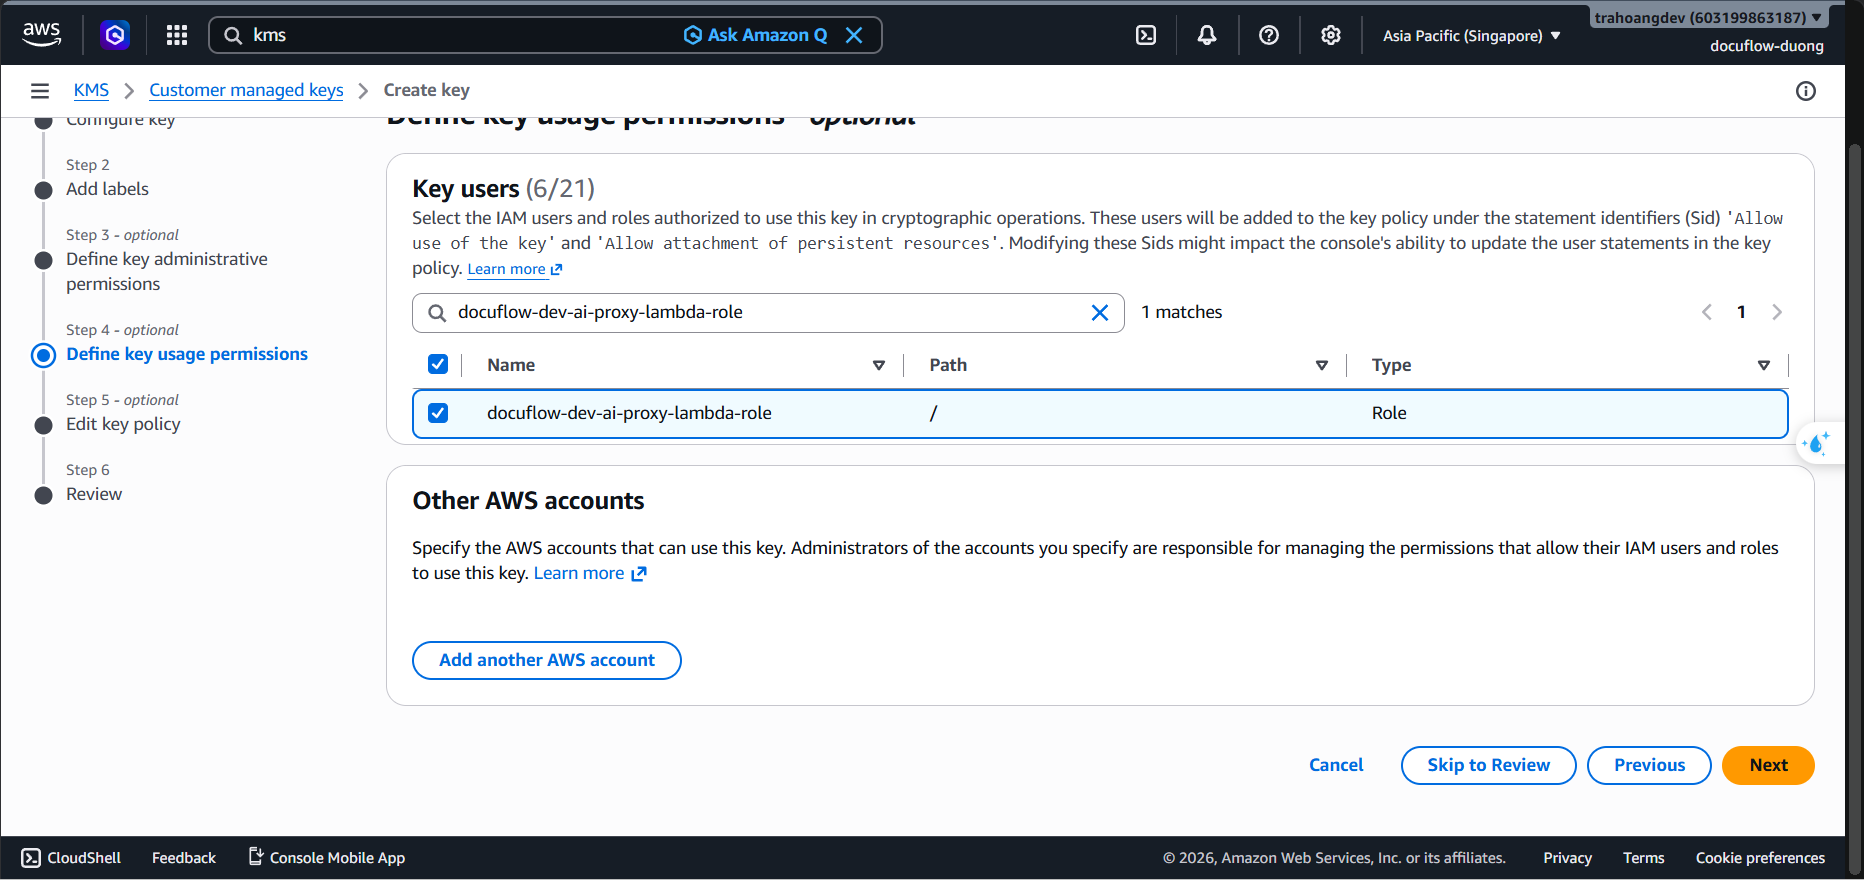Open the AWS console home logo
This screenshot has height=880, width=1864.
(x=41, y=35)
